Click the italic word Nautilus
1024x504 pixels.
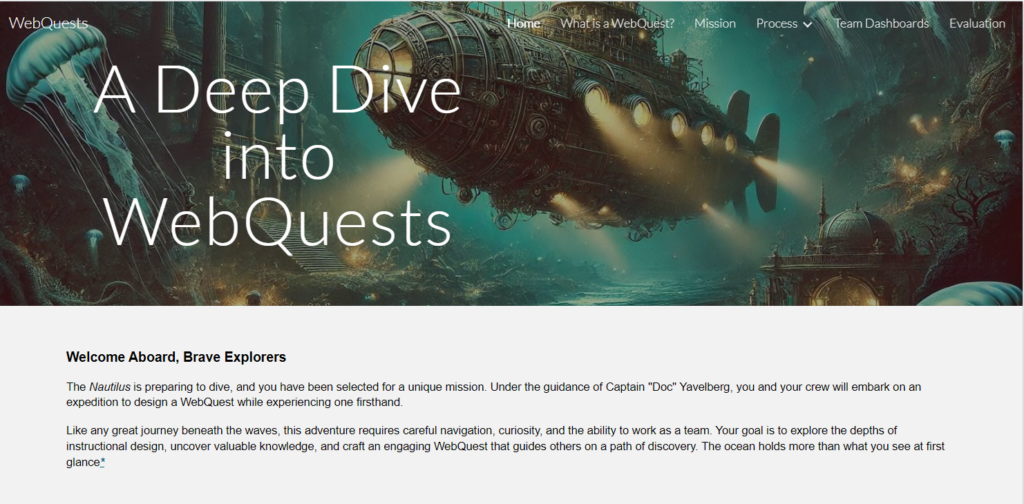pyautogui.click(x=108, y=386)
